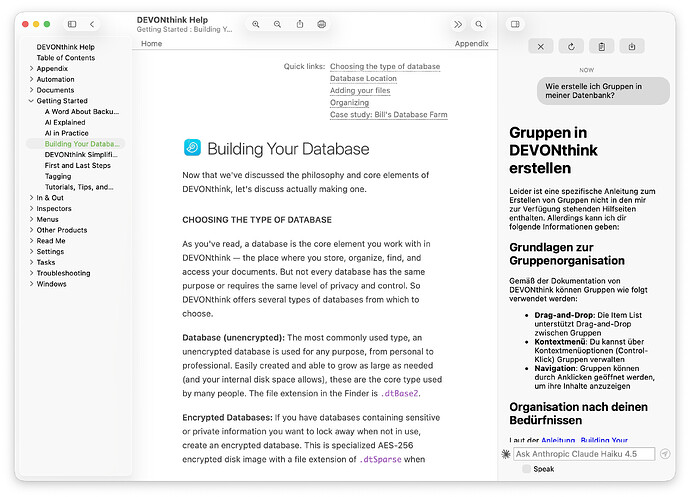Screen dimensions: 690x497
Task: Toggle the sidebar with the sidebar icon
Action: click(72, 24)
